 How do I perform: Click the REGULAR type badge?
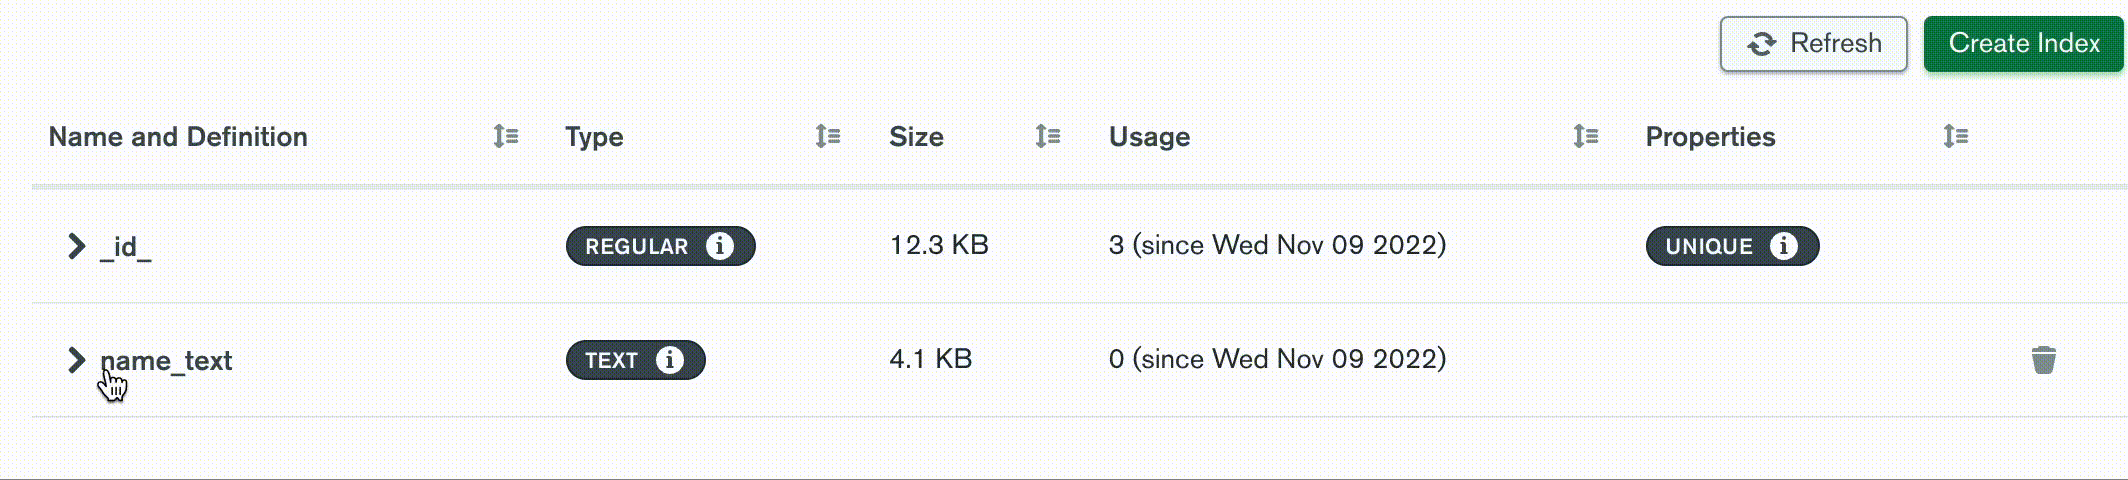click(636, 247)
